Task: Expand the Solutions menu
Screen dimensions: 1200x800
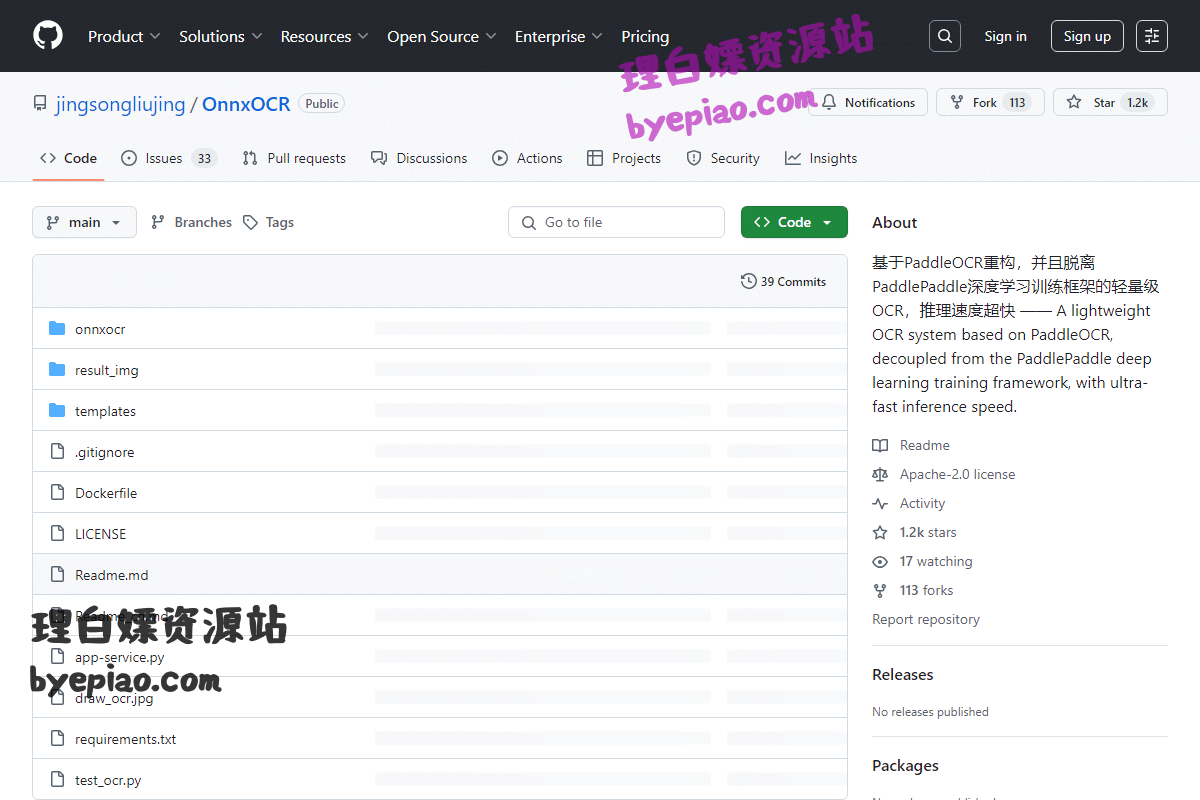Action: pos(220,36)
